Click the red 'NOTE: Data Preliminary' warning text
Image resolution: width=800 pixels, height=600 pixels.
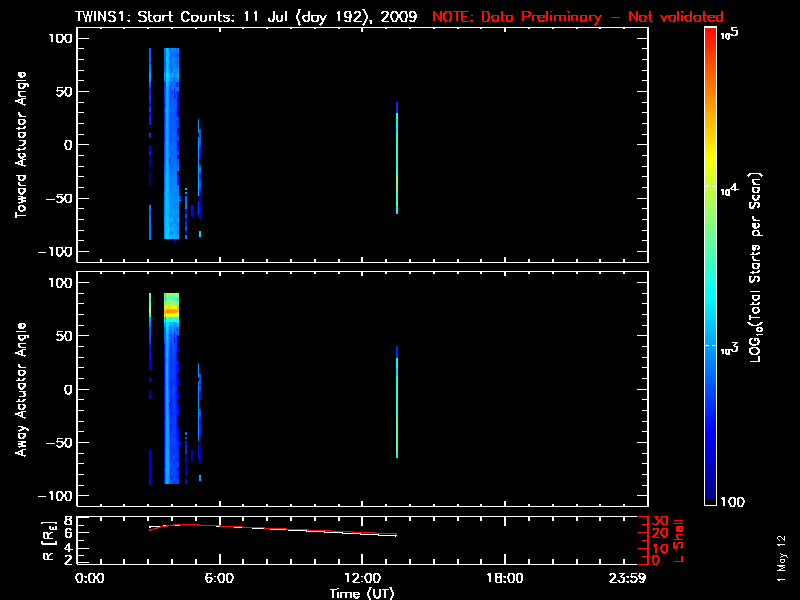click(577, 17)
